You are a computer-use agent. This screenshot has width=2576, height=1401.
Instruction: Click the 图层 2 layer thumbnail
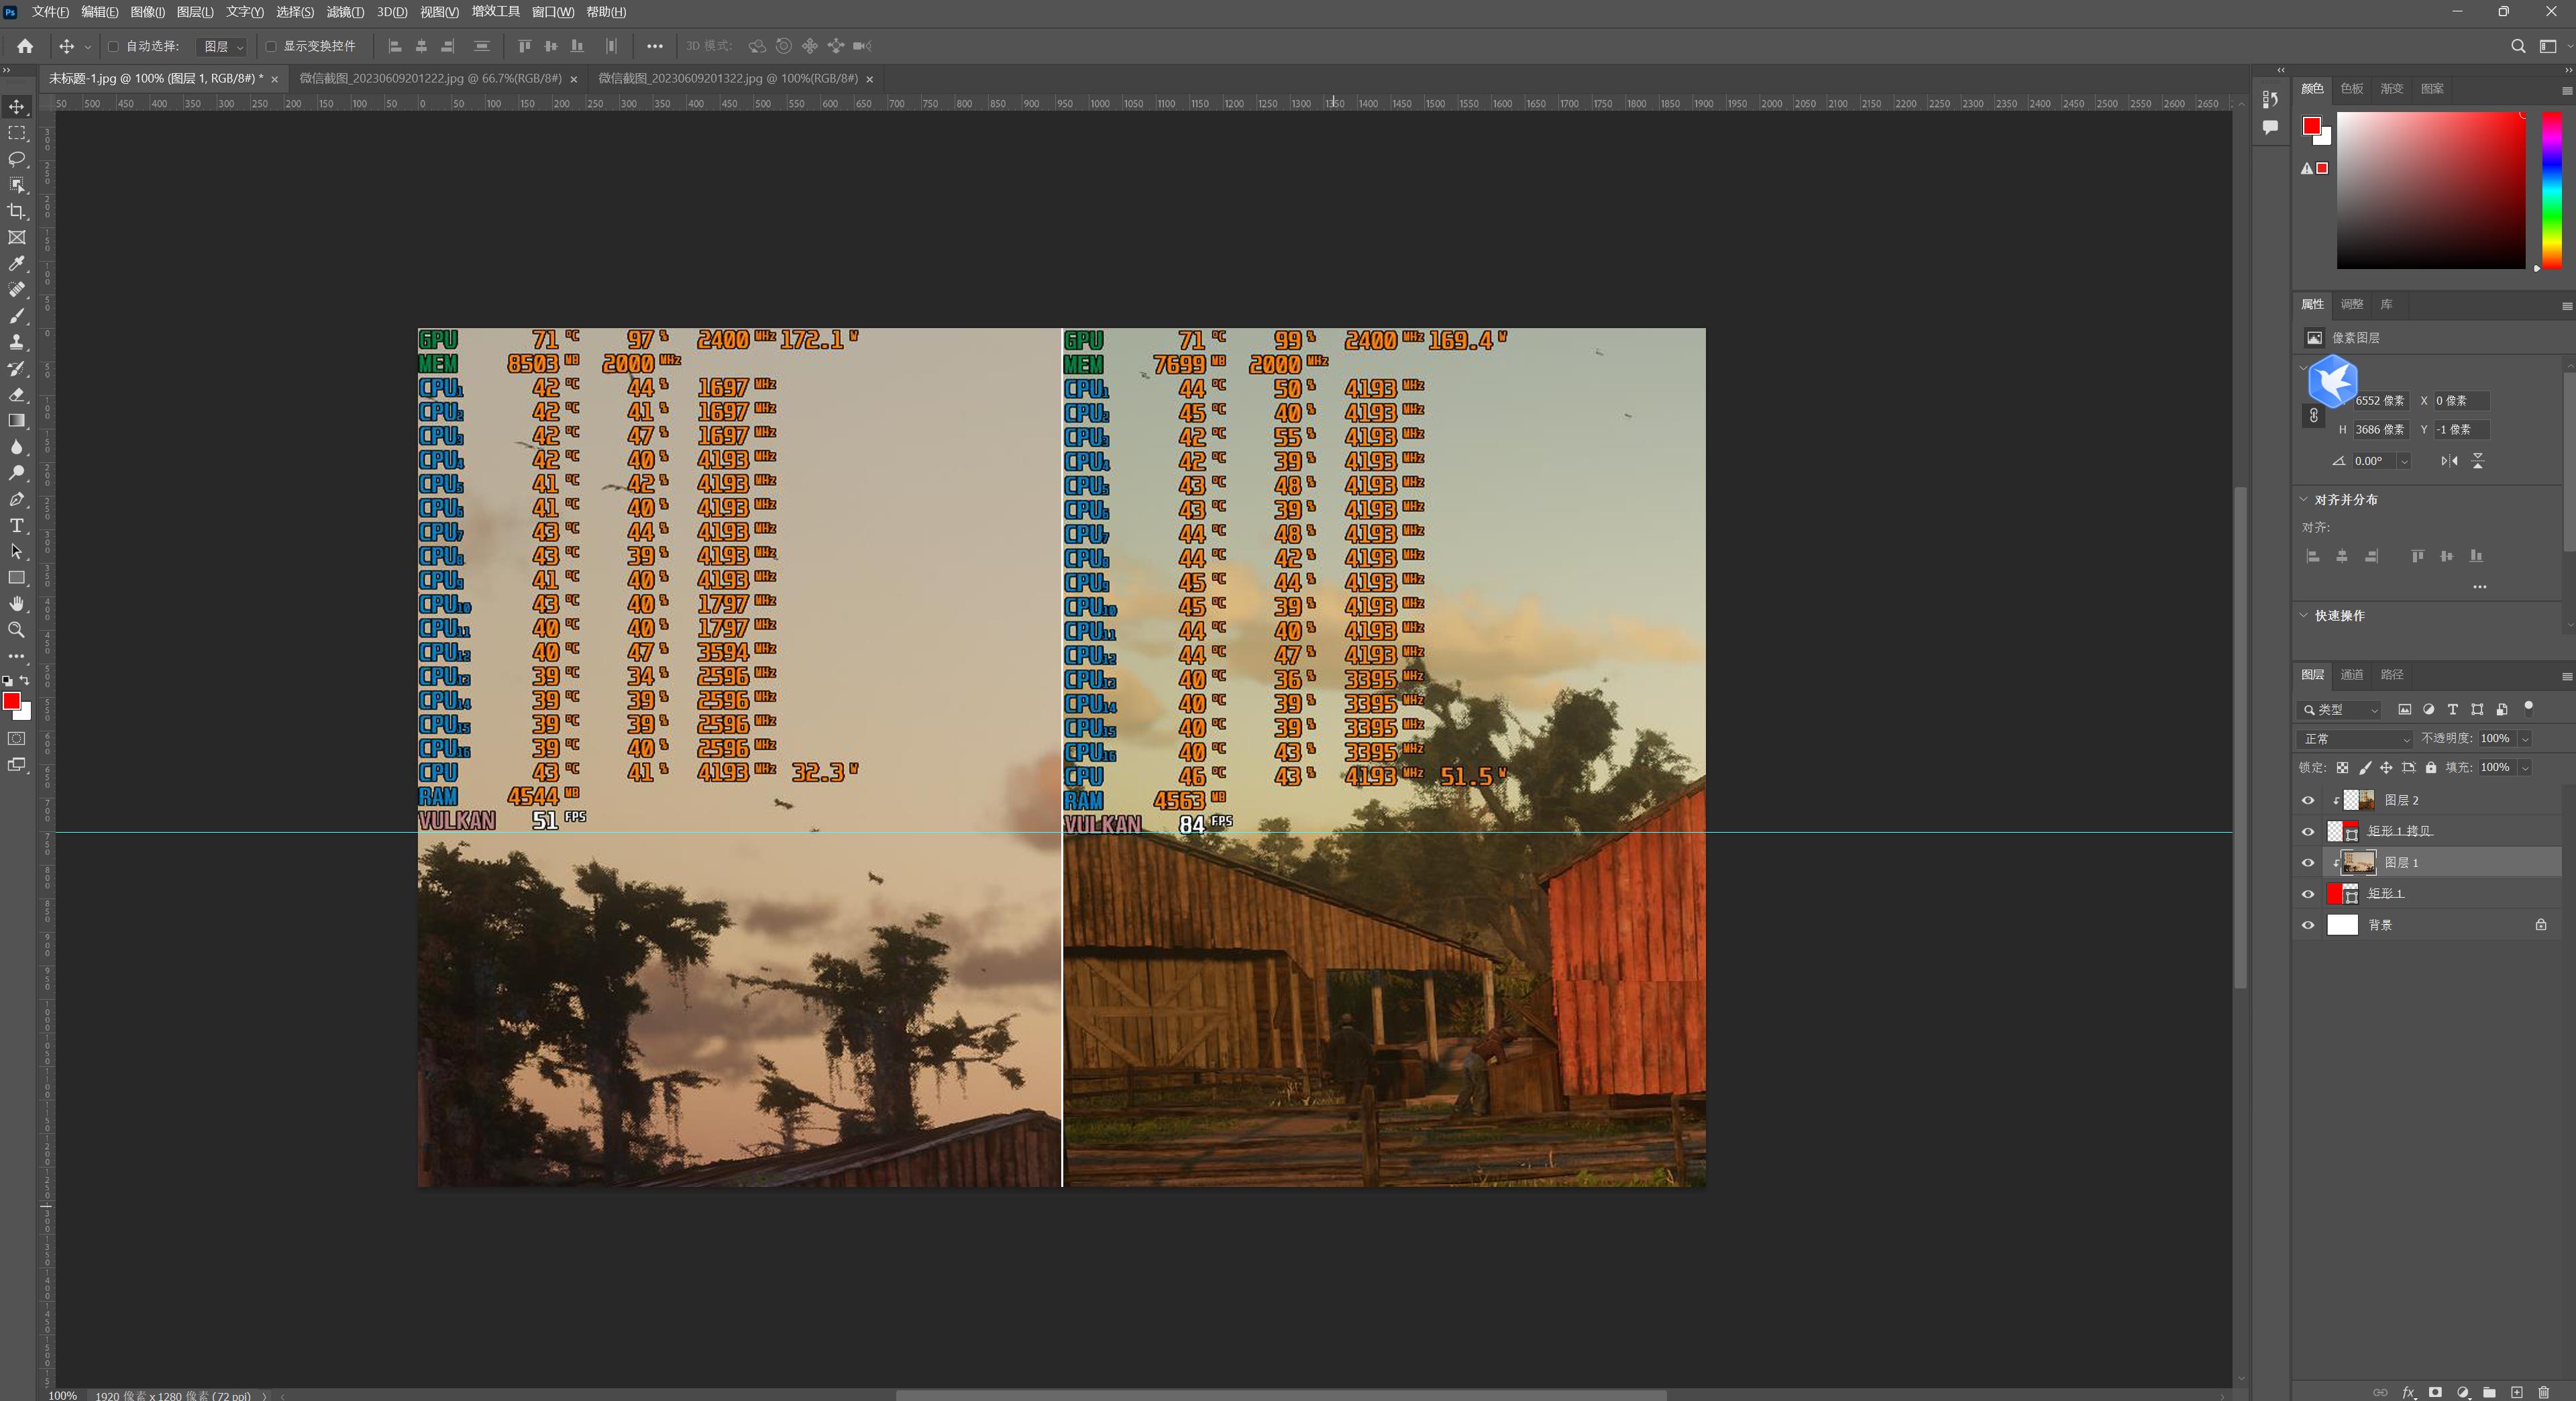click(2359, 800)
